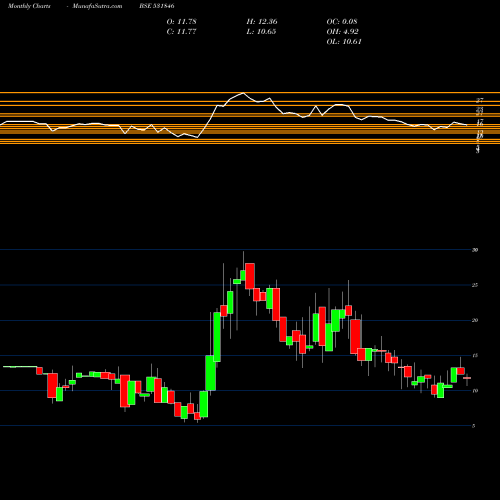Click the low value "L: 10.65"

(261, 32)
